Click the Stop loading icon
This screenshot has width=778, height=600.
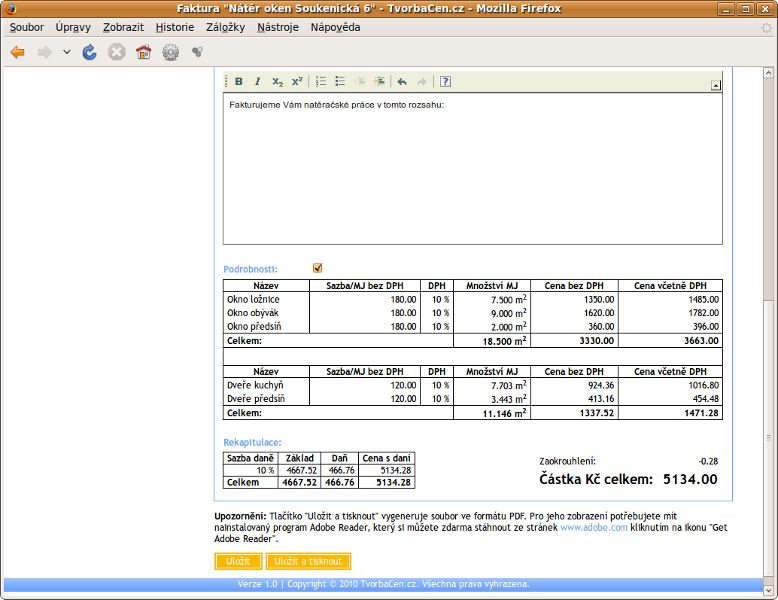[117, 52]
